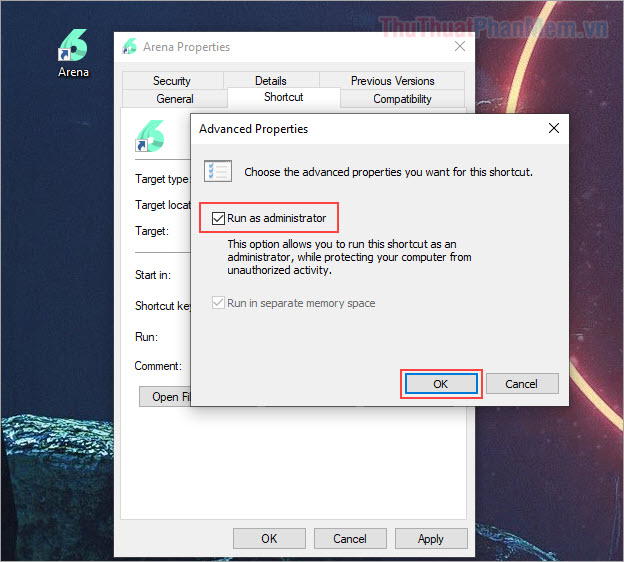Click OK at bottom of Arena Properties
624x562 pixels.
pyautogui.click(x=269, y=538)
